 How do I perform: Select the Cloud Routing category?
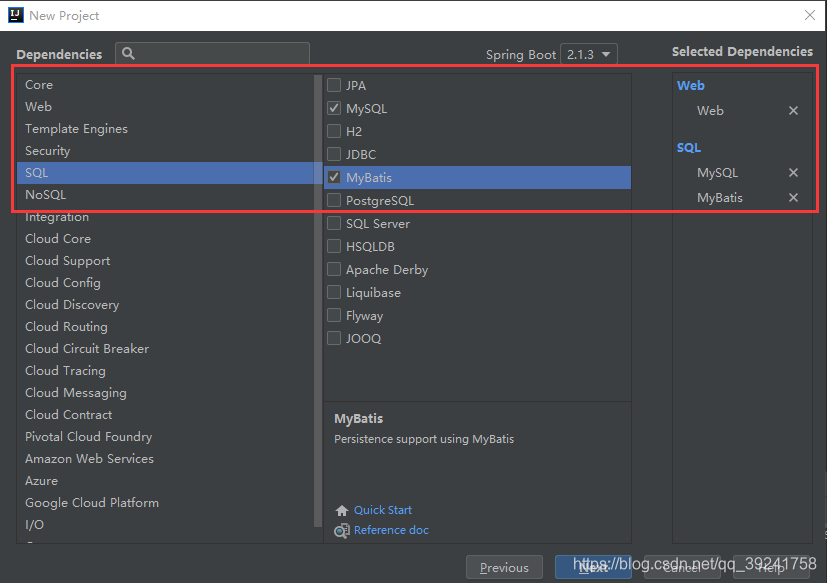pyautogui.click(x=166, y=327)
